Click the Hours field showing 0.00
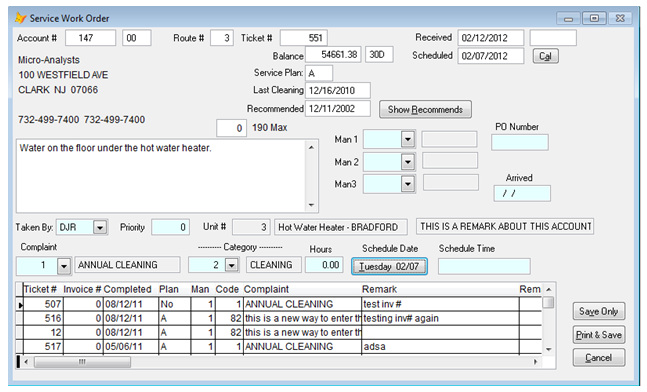Screen dimensions: 647x392 click(324, 265)
